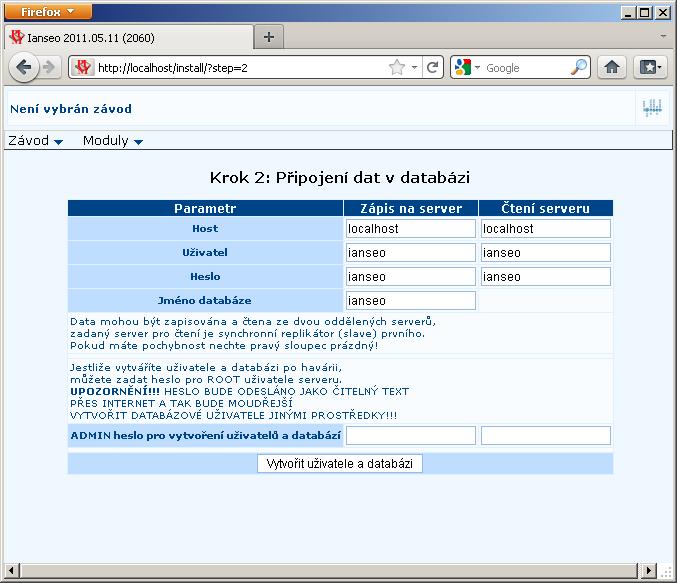The image size is (677, 583).
Task: Click the horizontal scrollbar track
Action: tap(329, 570)
